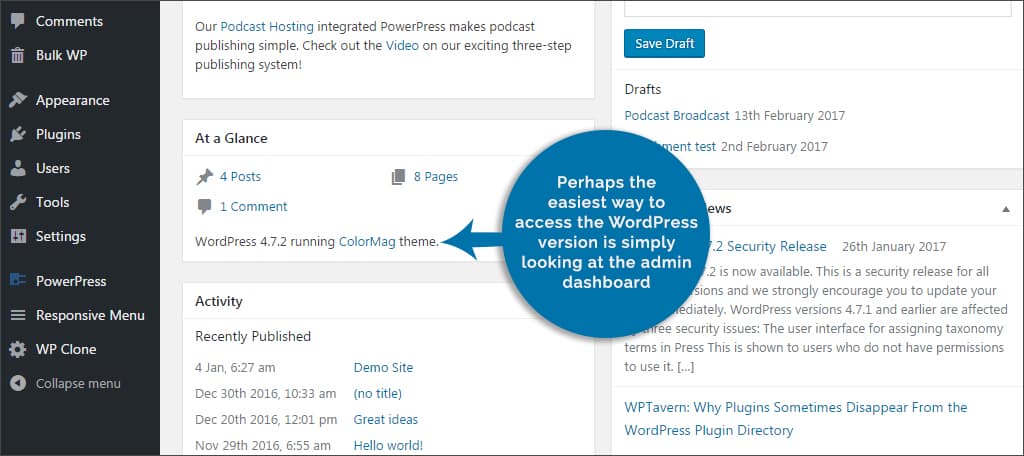Click the WP Clone gear icon
This screenshot has height=456, width=1024.
[x=18, y=350]
